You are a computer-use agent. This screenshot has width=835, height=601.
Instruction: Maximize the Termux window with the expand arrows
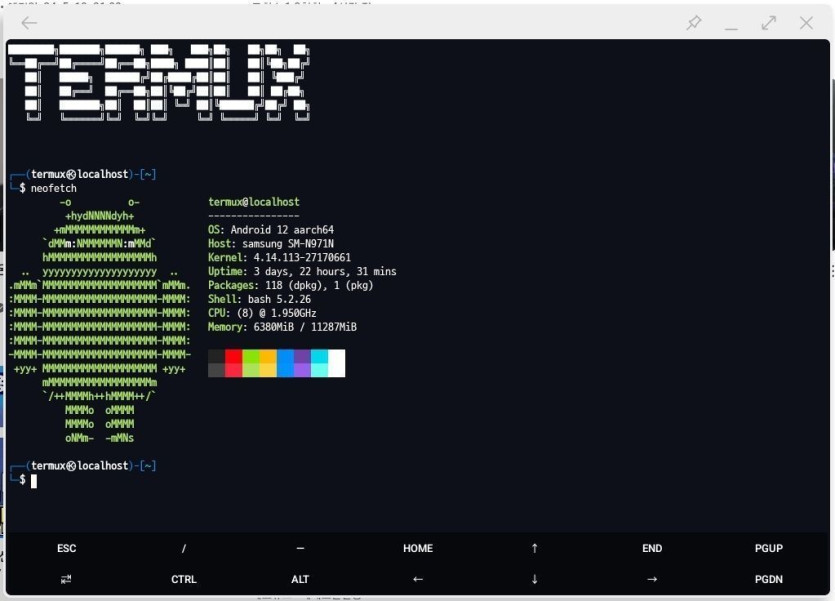coord(768,23)
